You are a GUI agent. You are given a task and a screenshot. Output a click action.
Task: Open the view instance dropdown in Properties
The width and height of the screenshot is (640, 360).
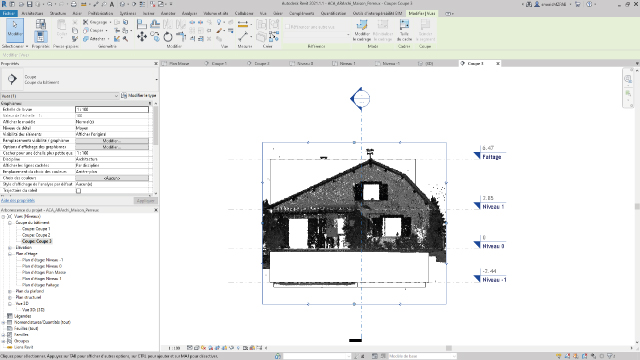coord(60,96)
